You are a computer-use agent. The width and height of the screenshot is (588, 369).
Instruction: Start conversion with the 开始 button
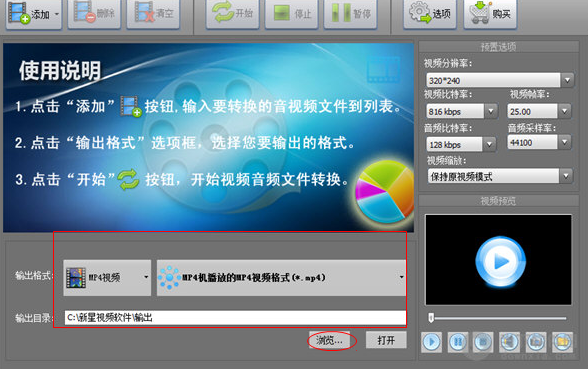click(x=232, y=14)
